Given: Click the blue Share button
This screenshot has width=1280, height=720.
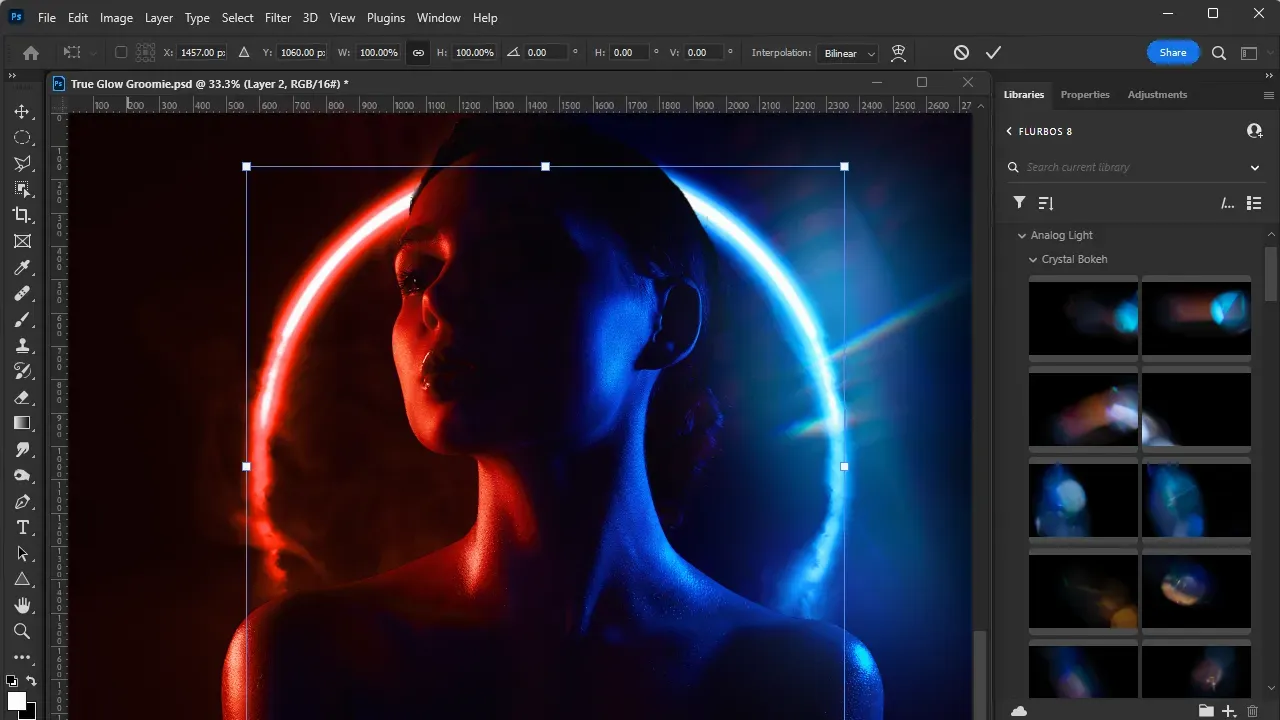Looking at the screenshot, I should [x=1172, y=53].
